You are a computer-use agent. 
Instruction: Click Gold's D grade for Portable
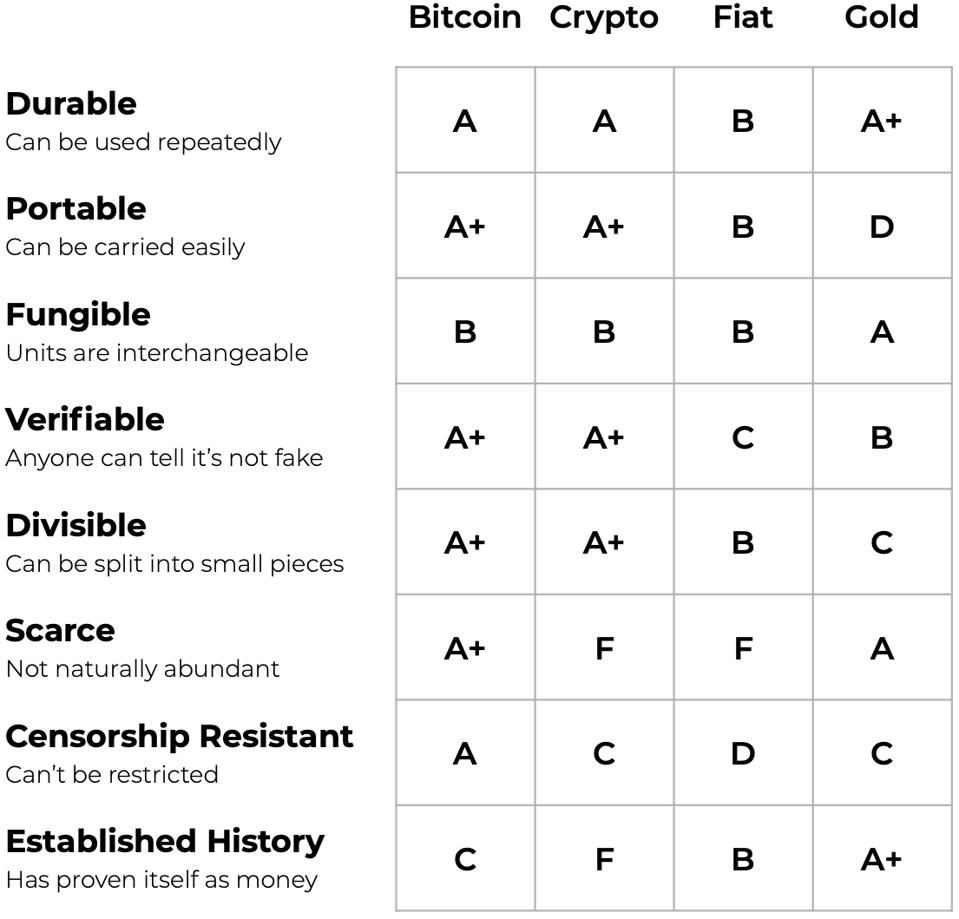pyautogui.click(x=881, y=227)
